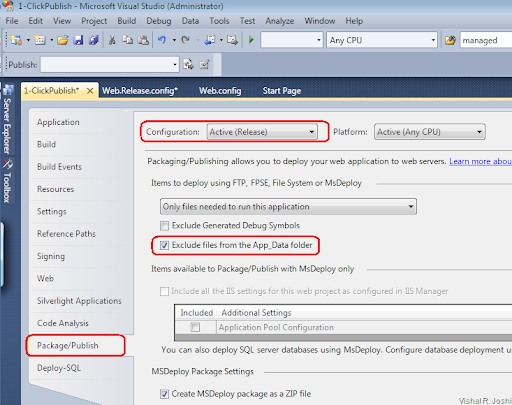The height and width of the screenshot is (405, 512).
Task: Open the Configuration Active (Release) dropdown
Action: coord(262,132)
